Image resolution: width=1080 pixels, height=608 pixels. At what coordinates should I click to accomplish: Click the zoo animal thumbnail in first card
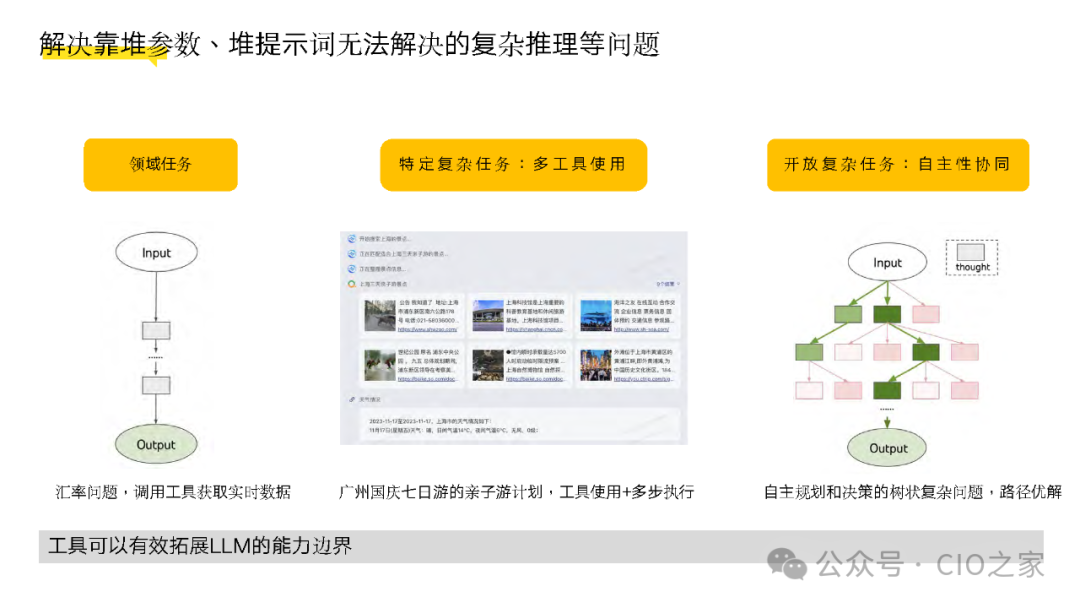(x=380, y=316)
